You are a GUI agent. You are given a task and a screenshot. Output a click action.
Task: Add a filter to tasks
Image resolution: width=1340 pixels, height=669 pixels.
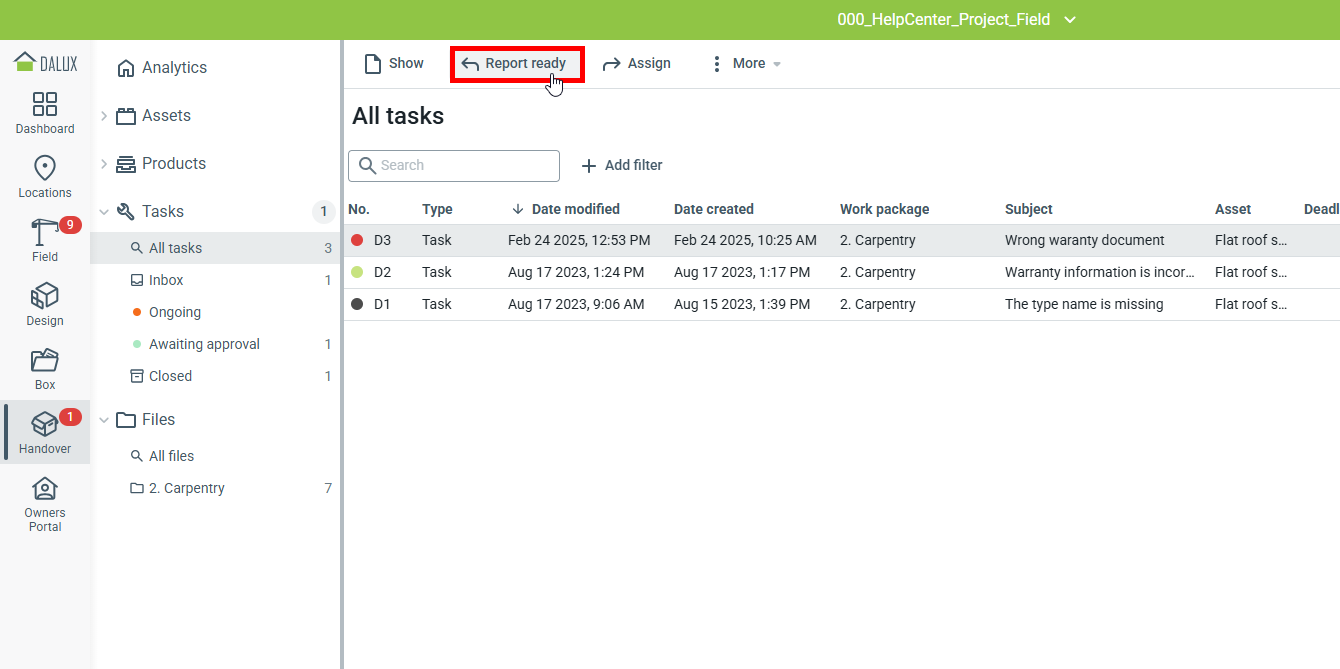622,166
